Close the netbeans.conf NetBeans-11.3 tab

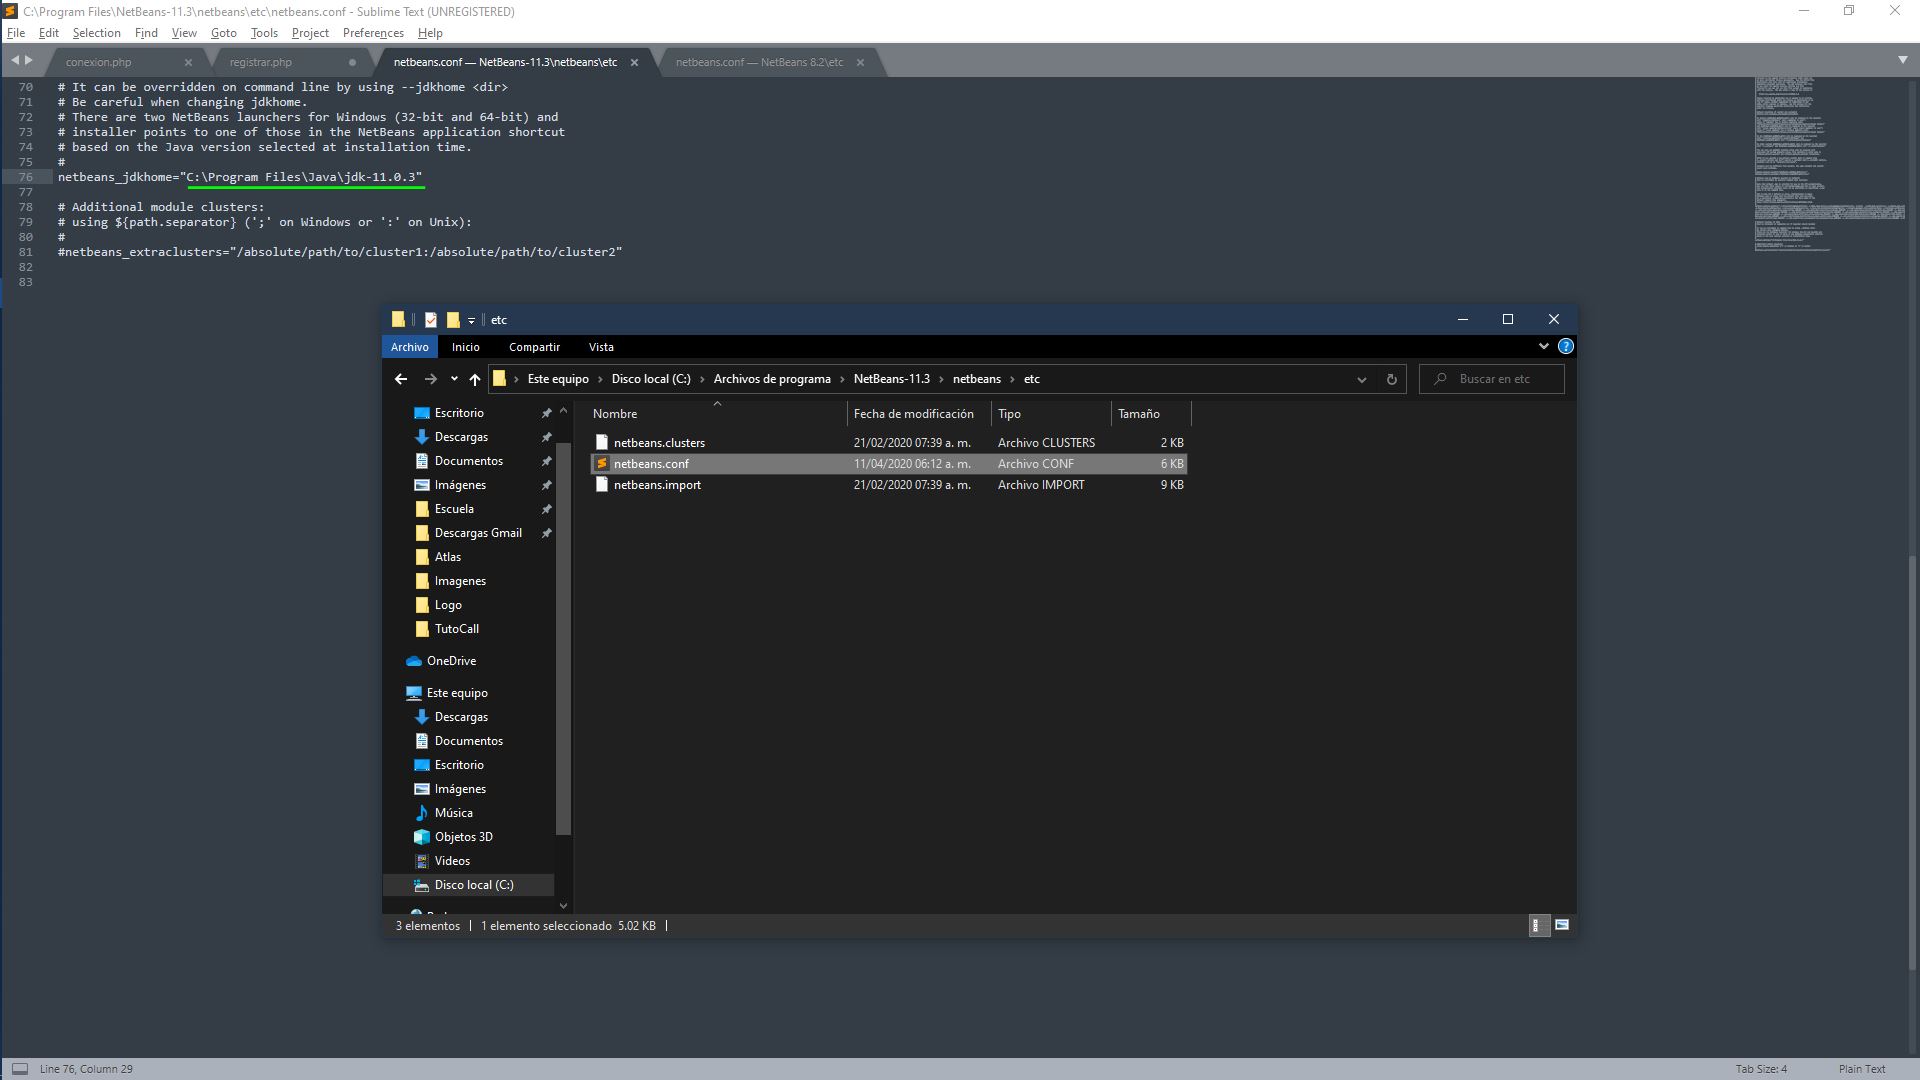[634, 62]
